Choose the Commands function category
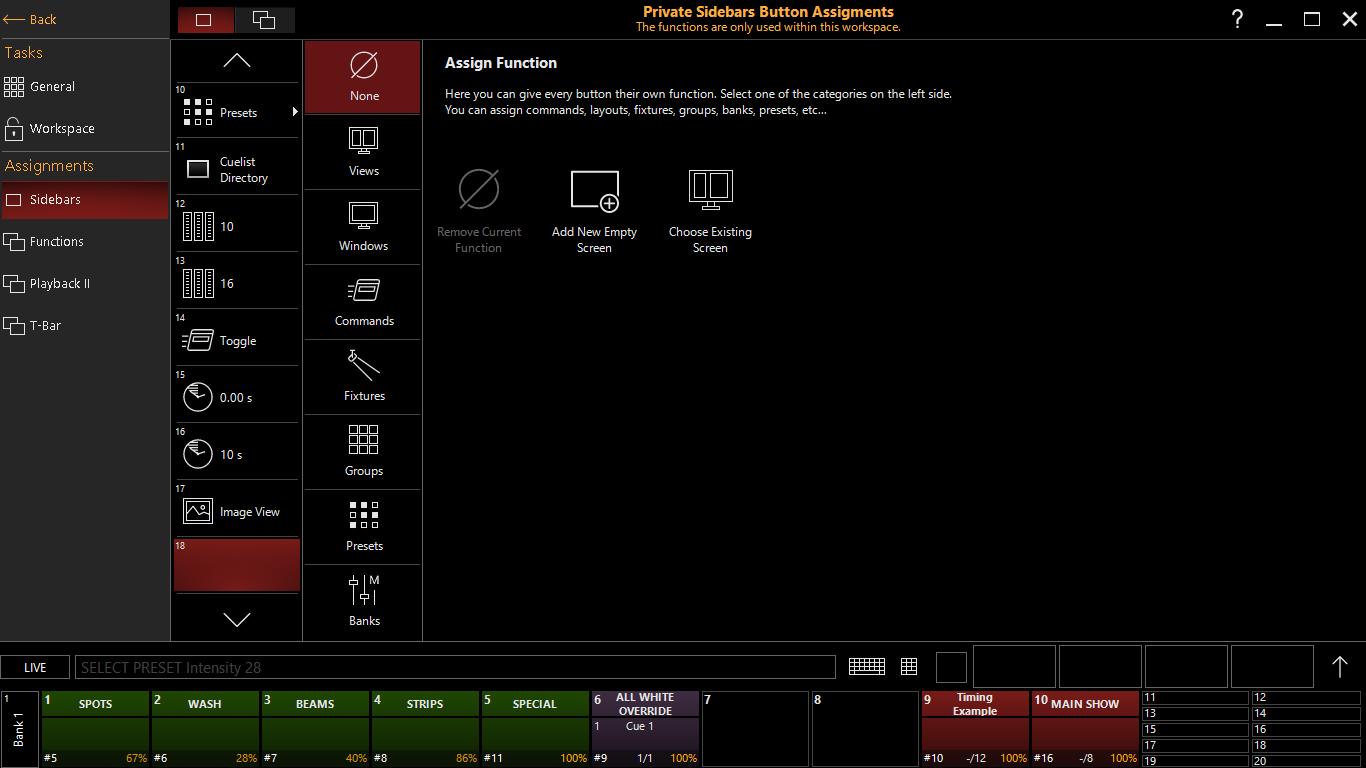 pyautogui.click(x=363, y=302)
